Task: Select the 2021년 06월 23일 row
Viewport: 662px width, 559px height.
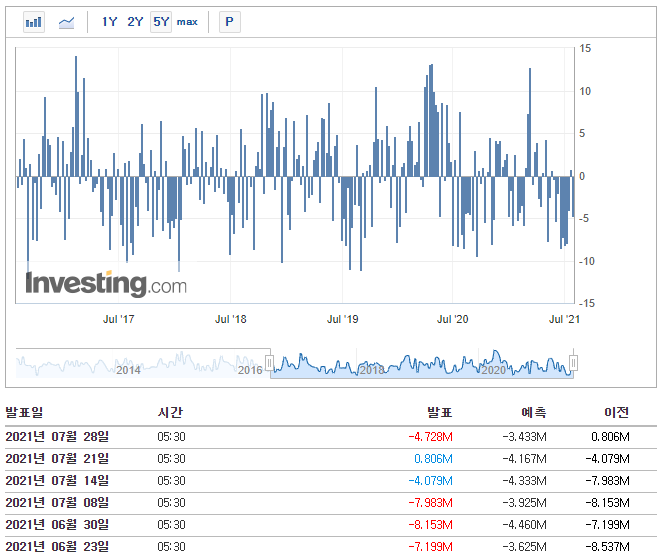Action: coord(331,547)
